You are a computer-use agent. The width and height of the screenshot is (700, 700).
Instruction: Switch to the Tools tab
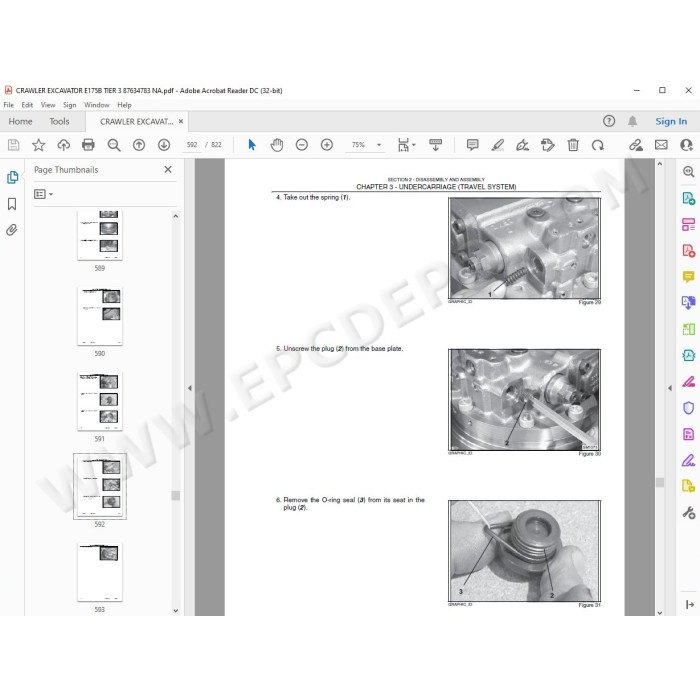pyautogui.click(x=59, y=121)
